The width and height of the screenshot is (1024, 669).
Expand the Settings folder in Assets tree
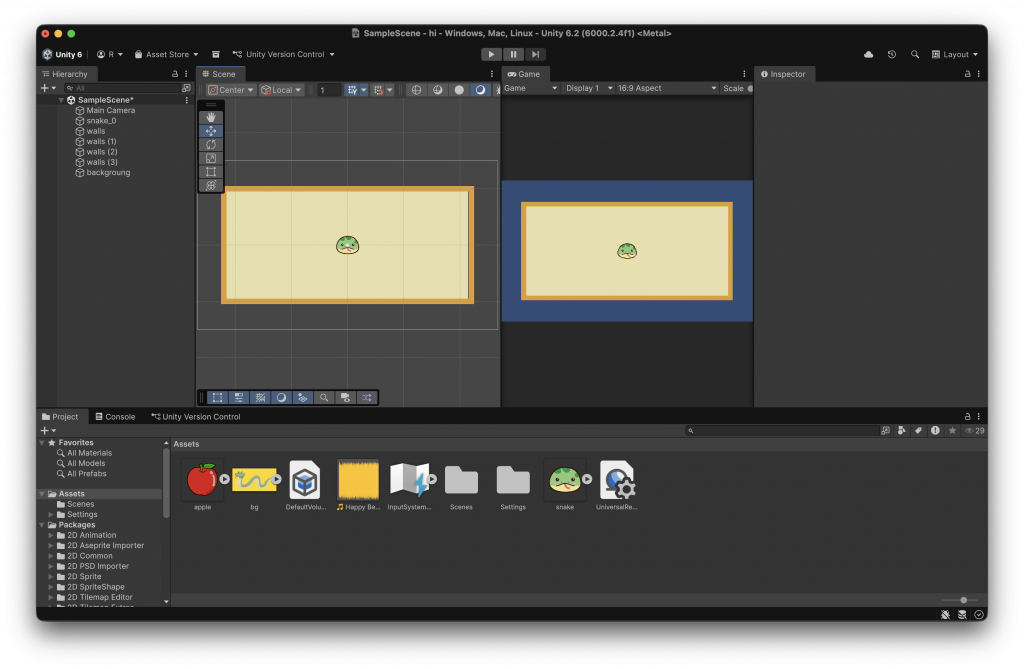pyautogui.click(x=52, y=515)
